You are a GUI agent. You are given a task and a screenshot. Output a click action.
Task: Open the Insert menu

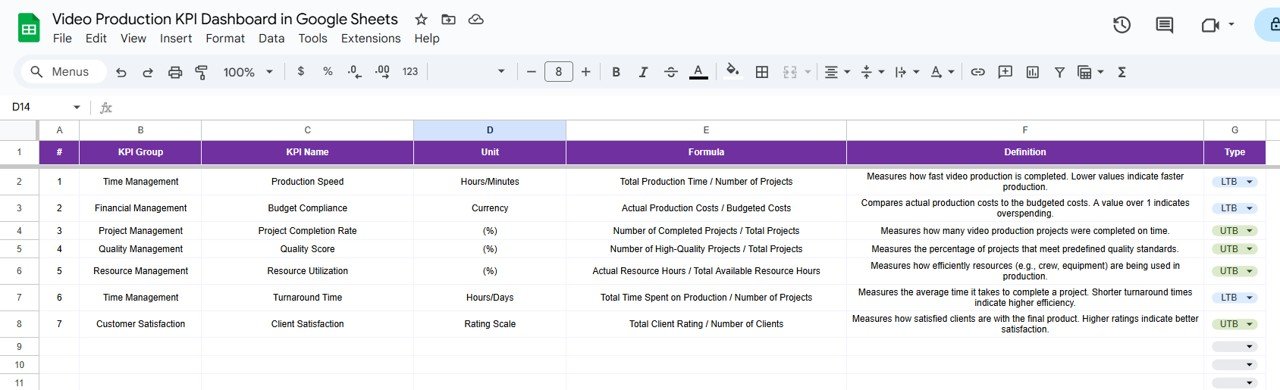(176, 38)
